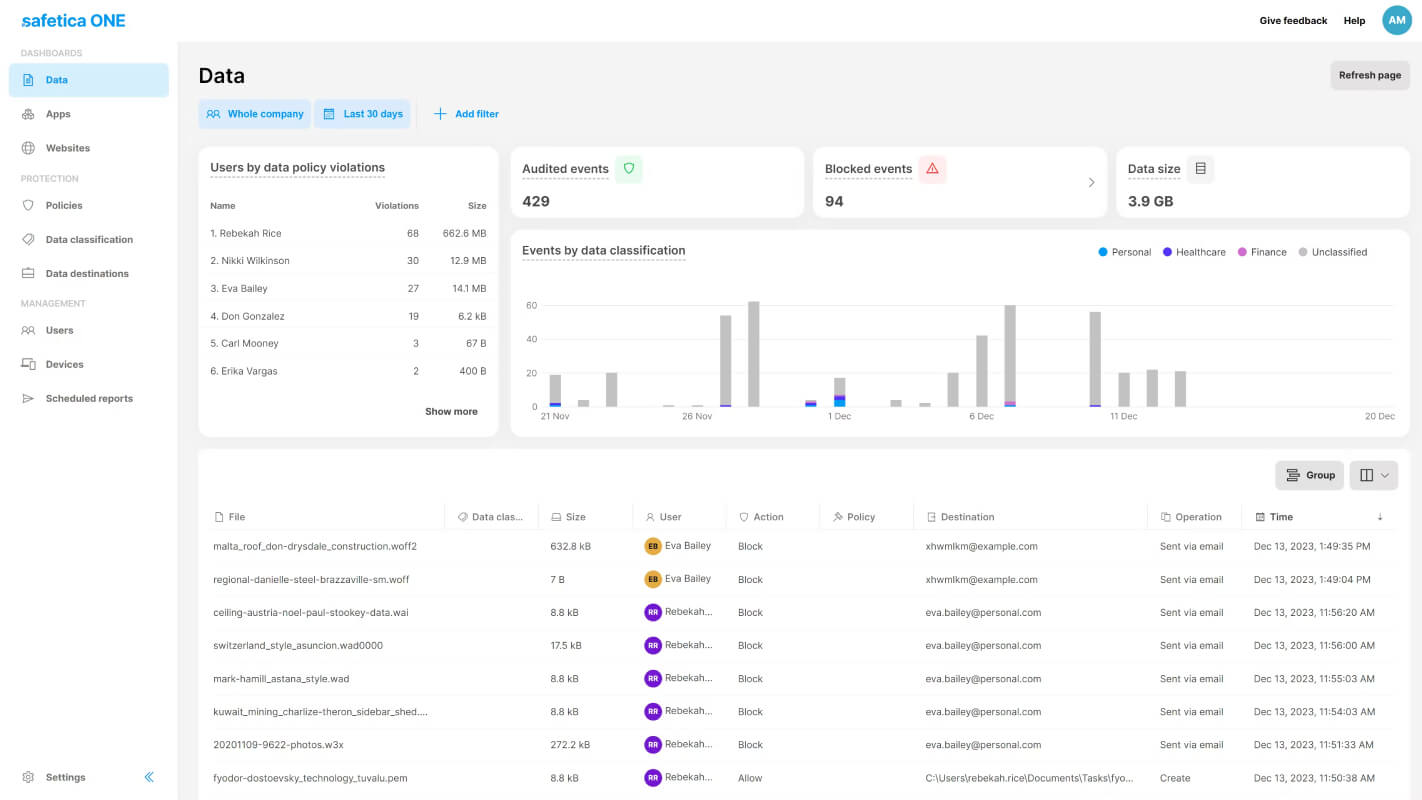Image resolution: width=1422 pixels, height=800 pixels.
Task: Click the Audited events shield icon
Action: (x=629, y=169)
